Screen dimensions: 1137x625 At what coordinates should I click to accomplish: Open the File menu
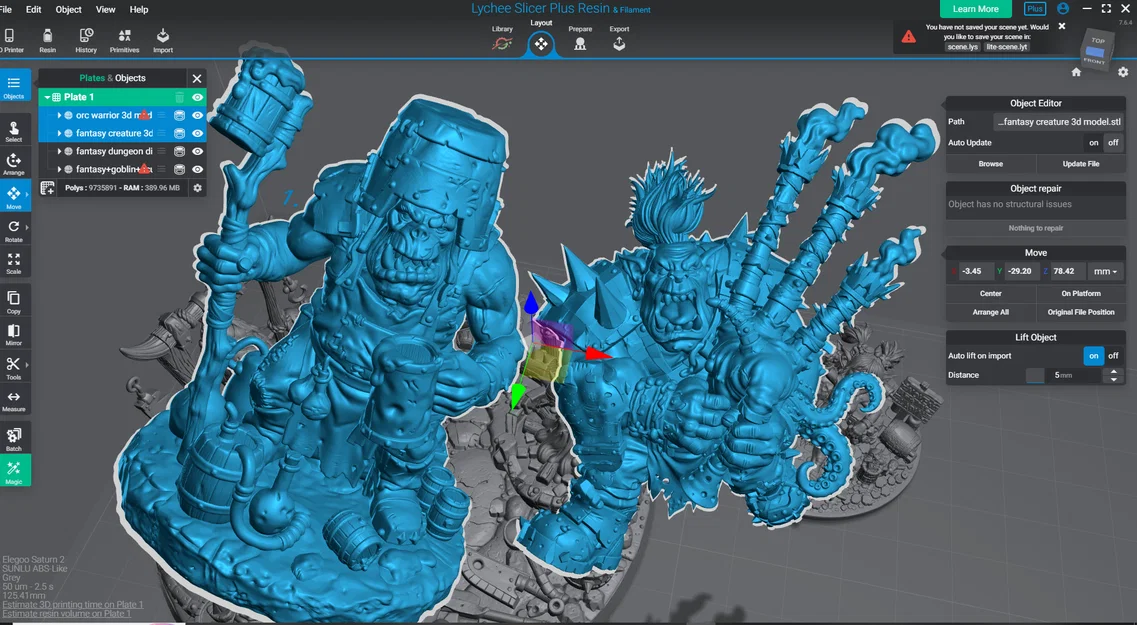(x=6, y=9)
